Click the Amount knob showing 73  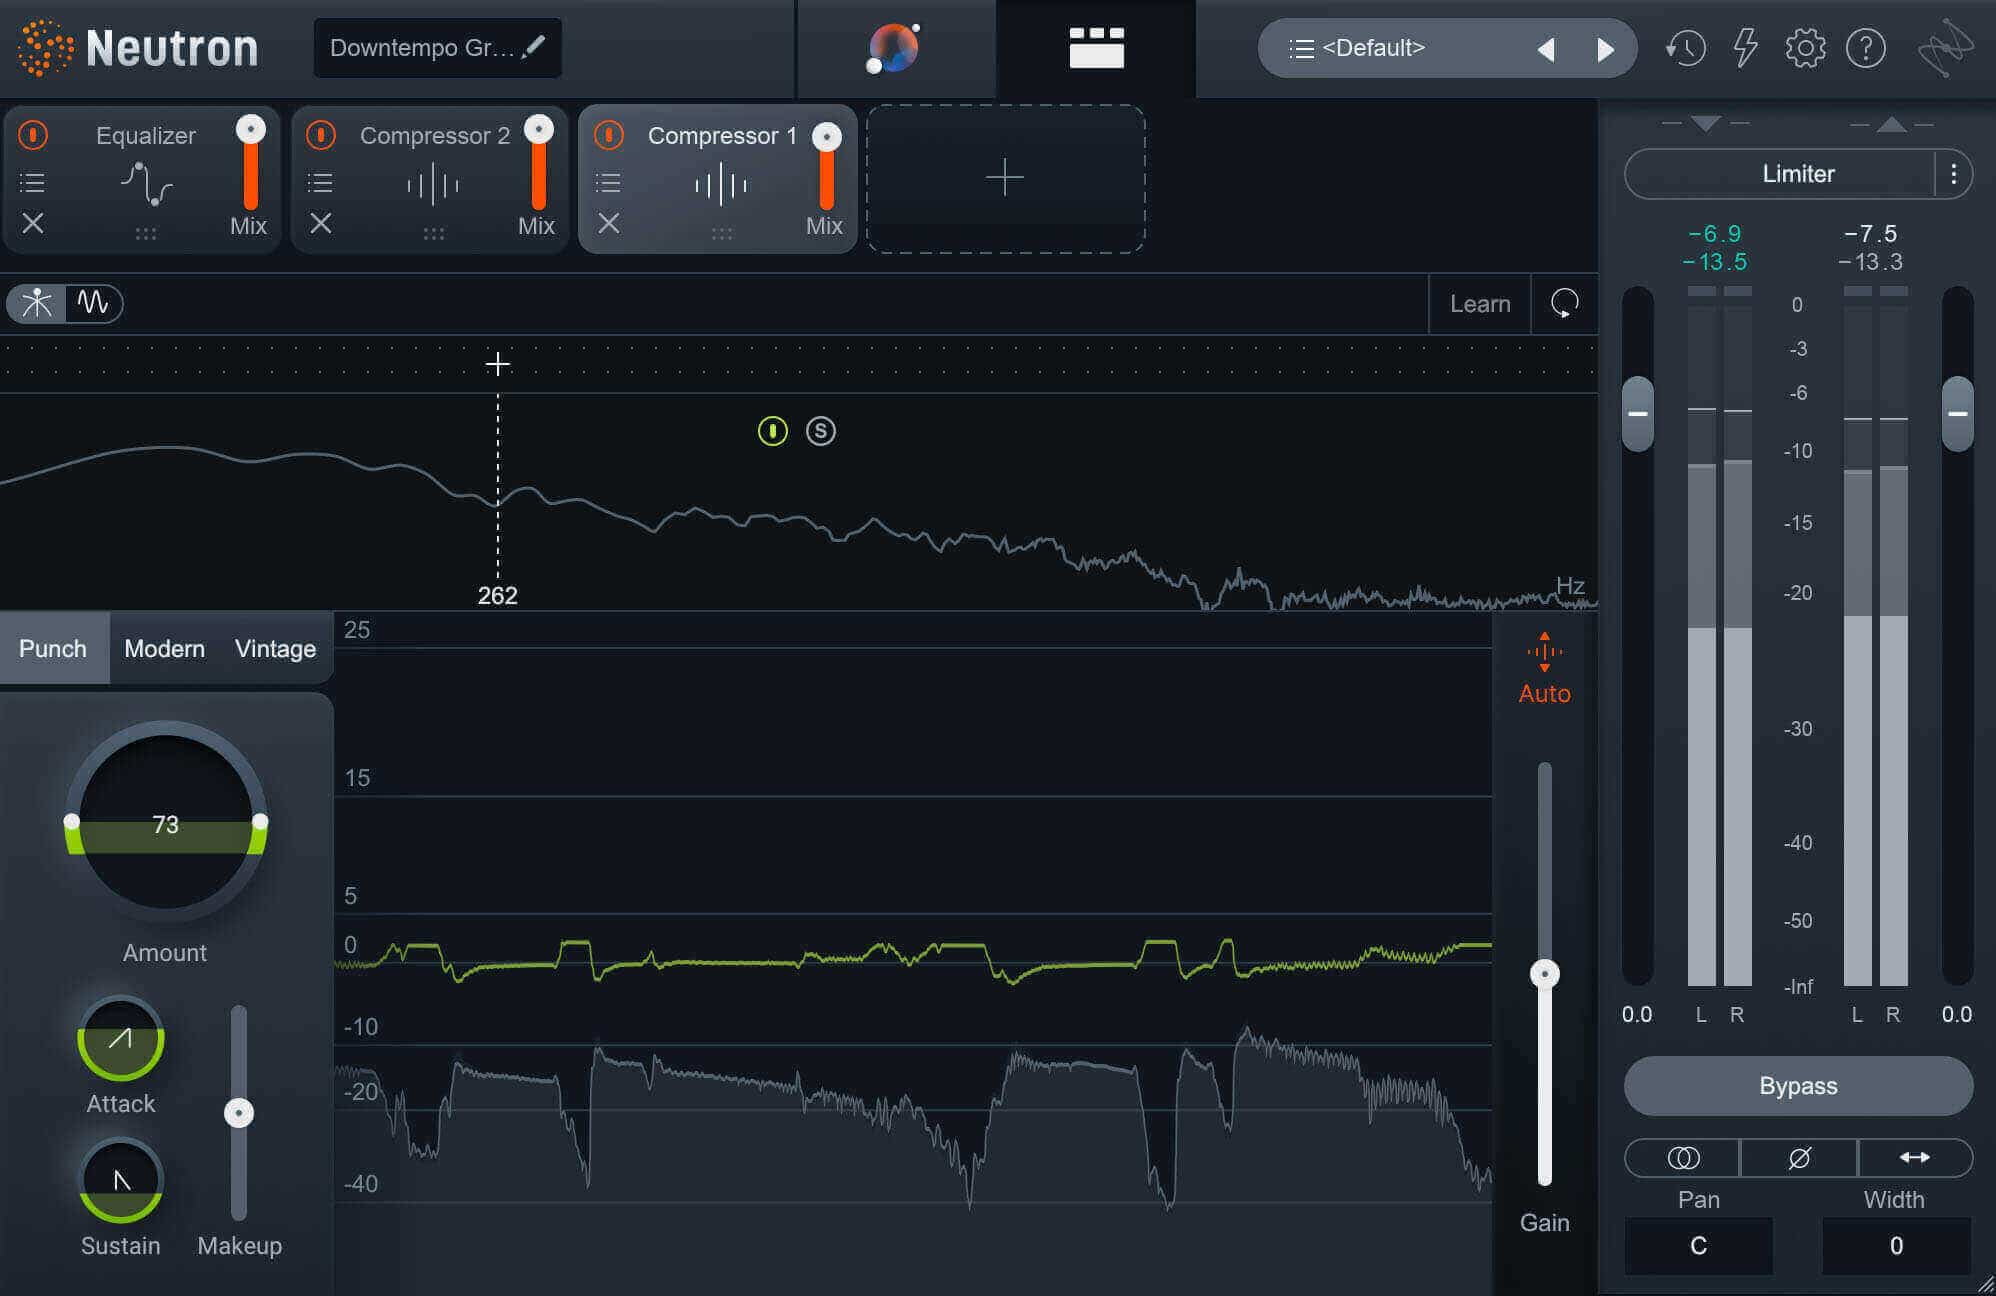point(166,822)
